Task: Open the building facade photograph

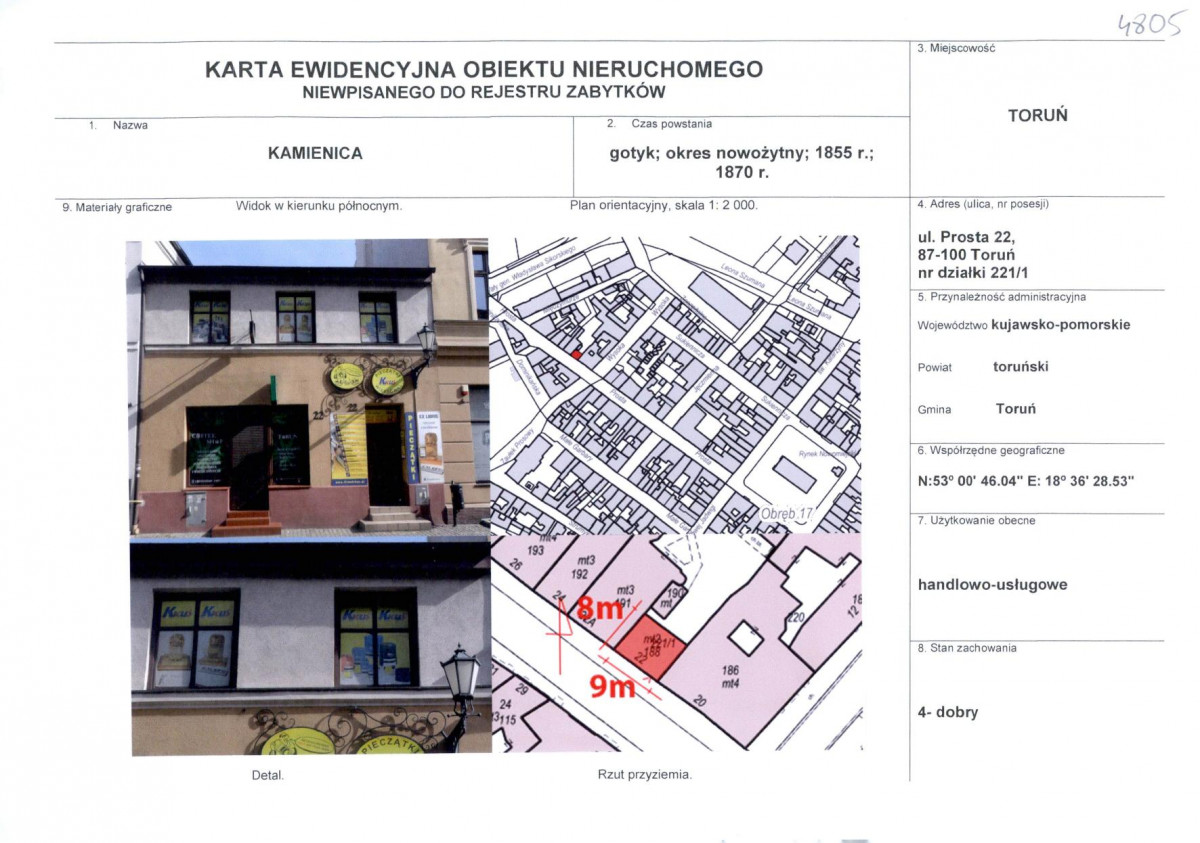Action: (308, 387)
